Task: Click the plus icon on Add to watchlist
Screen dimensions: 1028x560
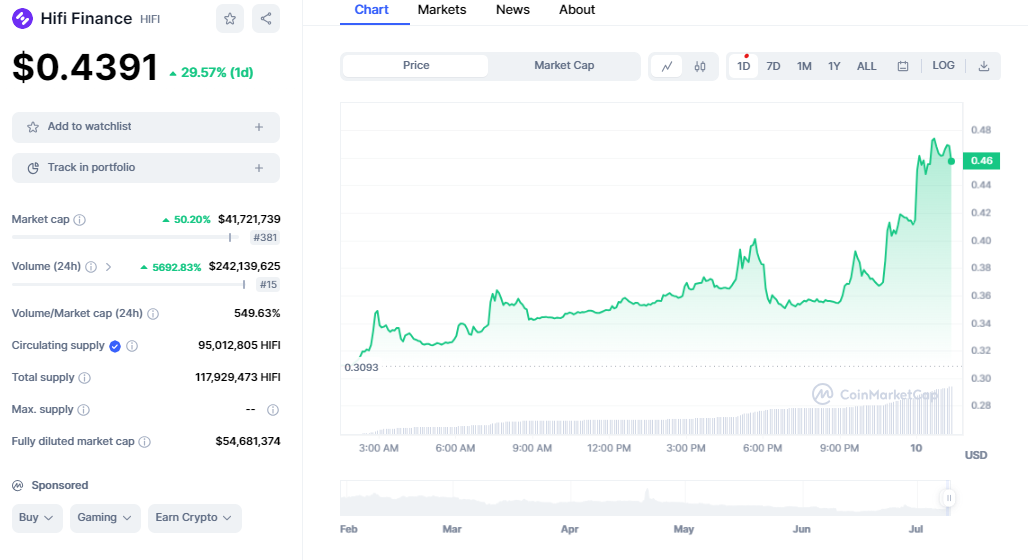Action: (x=259, y=127)
